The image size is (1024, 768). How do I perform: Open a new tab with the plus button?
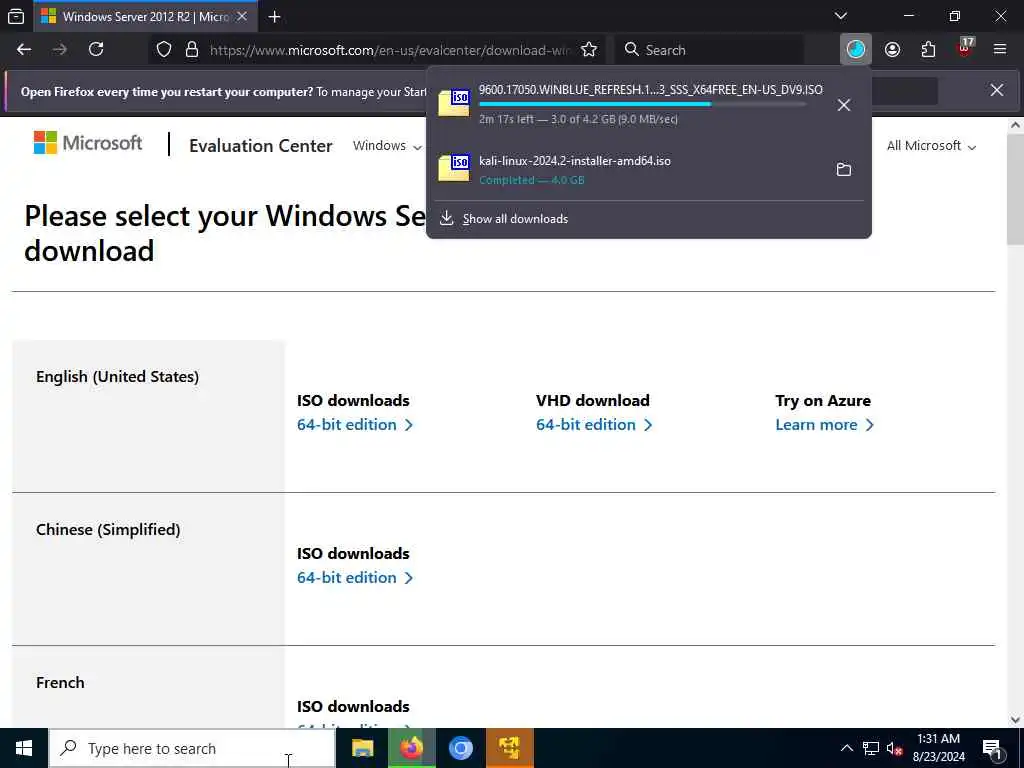[x=274, y=17]
